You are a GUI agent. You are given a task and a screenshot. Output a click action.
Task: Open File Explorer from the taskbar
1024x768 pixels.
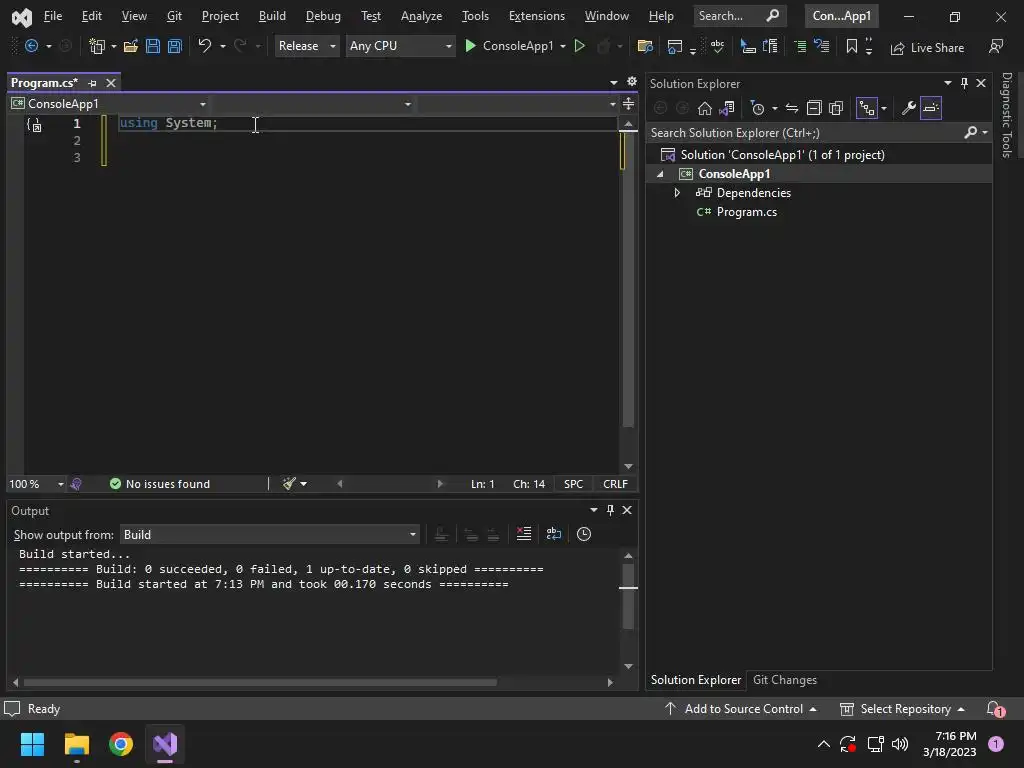click(76, 744)
